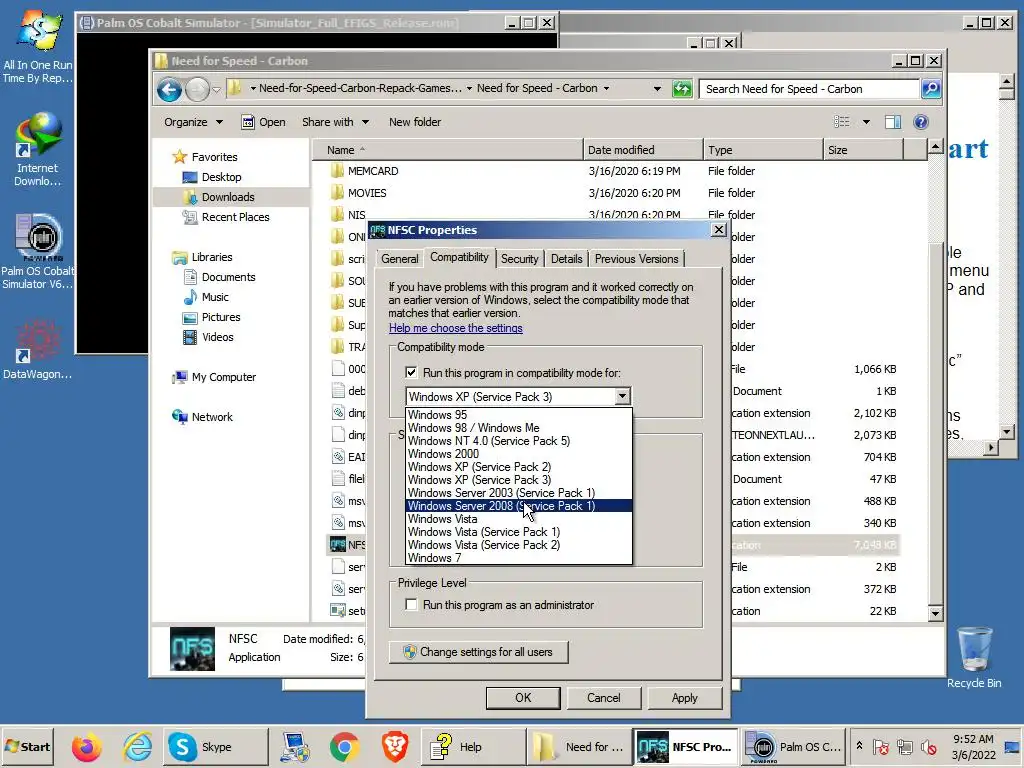The image size is (1024, 768).
Task: Click in the Search Need for Speed field
Action: tap(810, 89)
